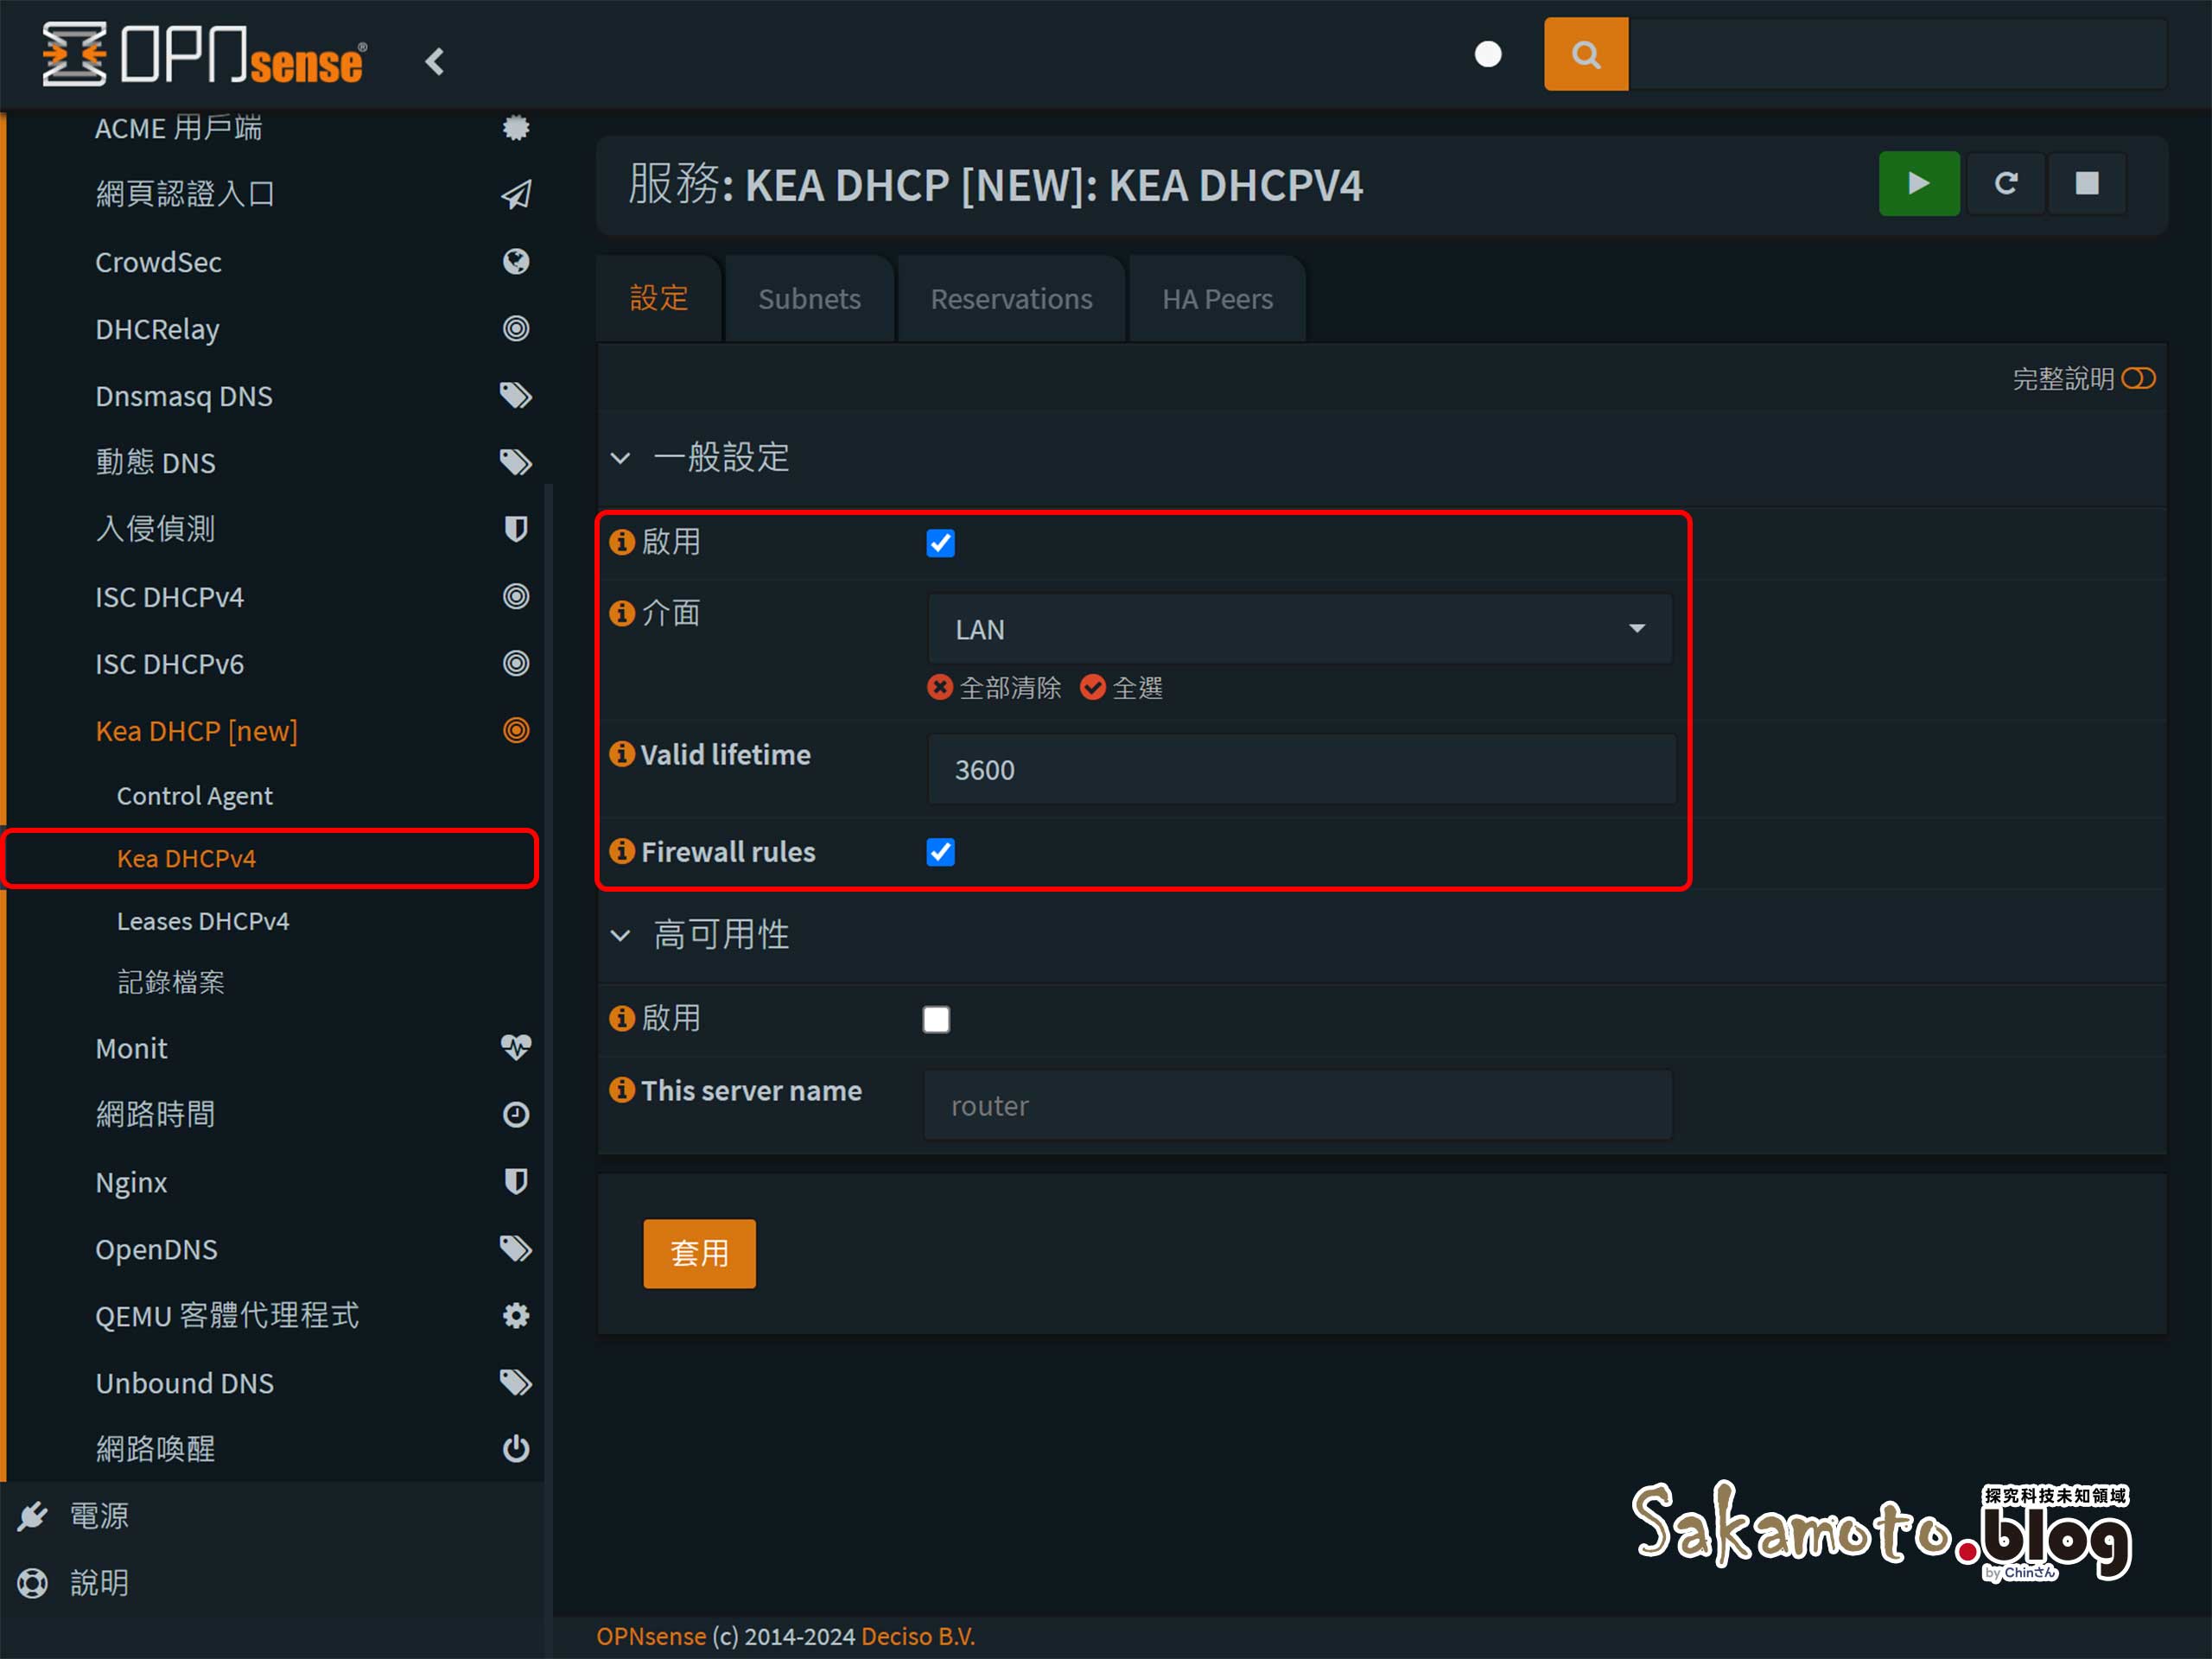This screenshot has height=1659, width=2212.
Task: Collapse the Kea DHCP [new] menu
Action: [196, 731]
